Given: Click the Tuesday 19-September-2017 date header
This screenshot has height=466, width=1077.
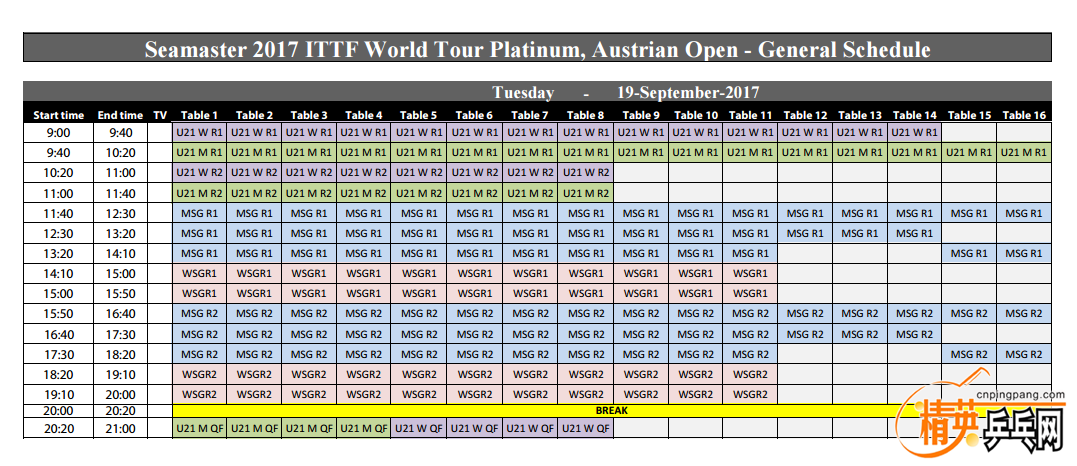Looking at the screenshot, I should (626, 92).
